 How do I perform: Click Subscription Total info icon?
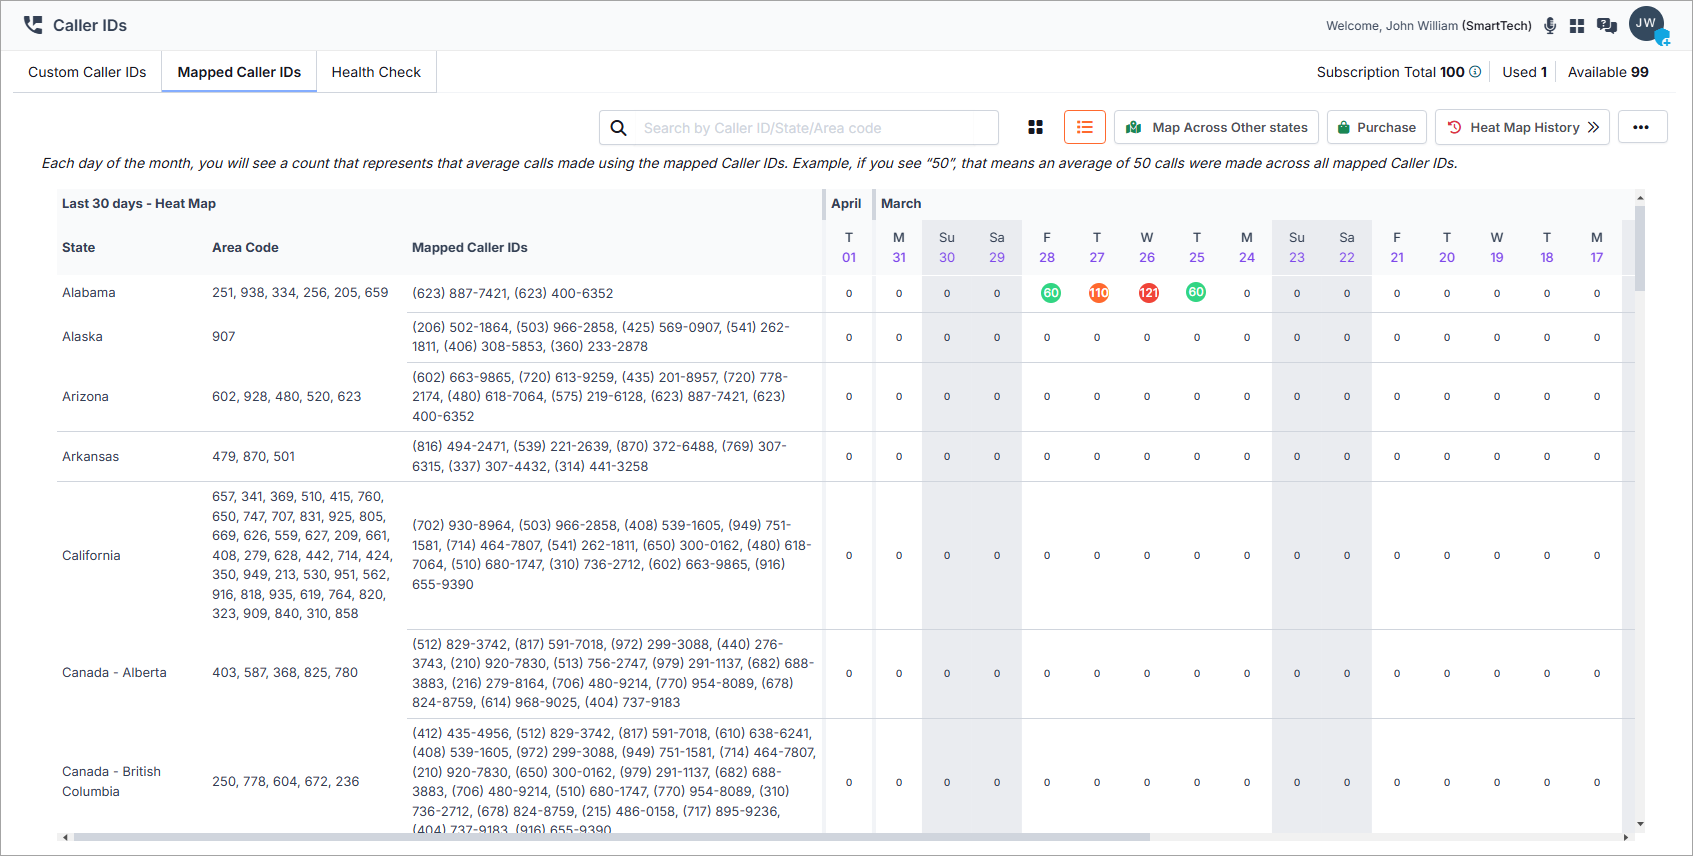click(1475, 72)
